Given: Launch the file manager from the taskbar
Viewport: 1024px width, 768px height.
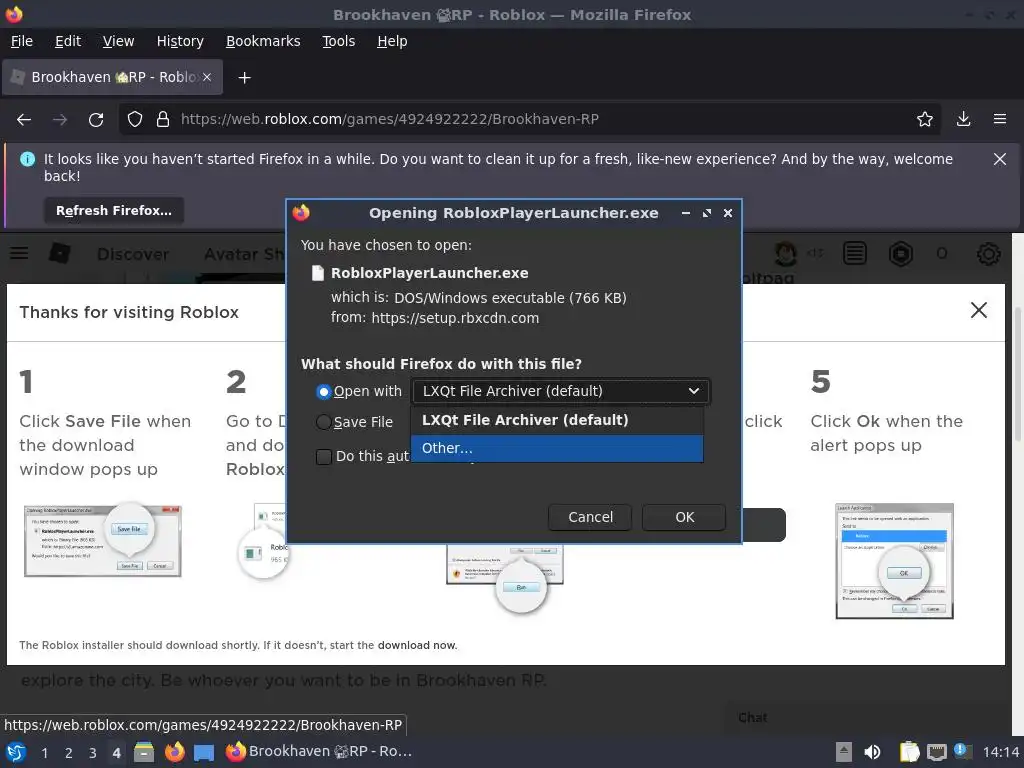Looking at the screenshot, I should click(144, 752).
